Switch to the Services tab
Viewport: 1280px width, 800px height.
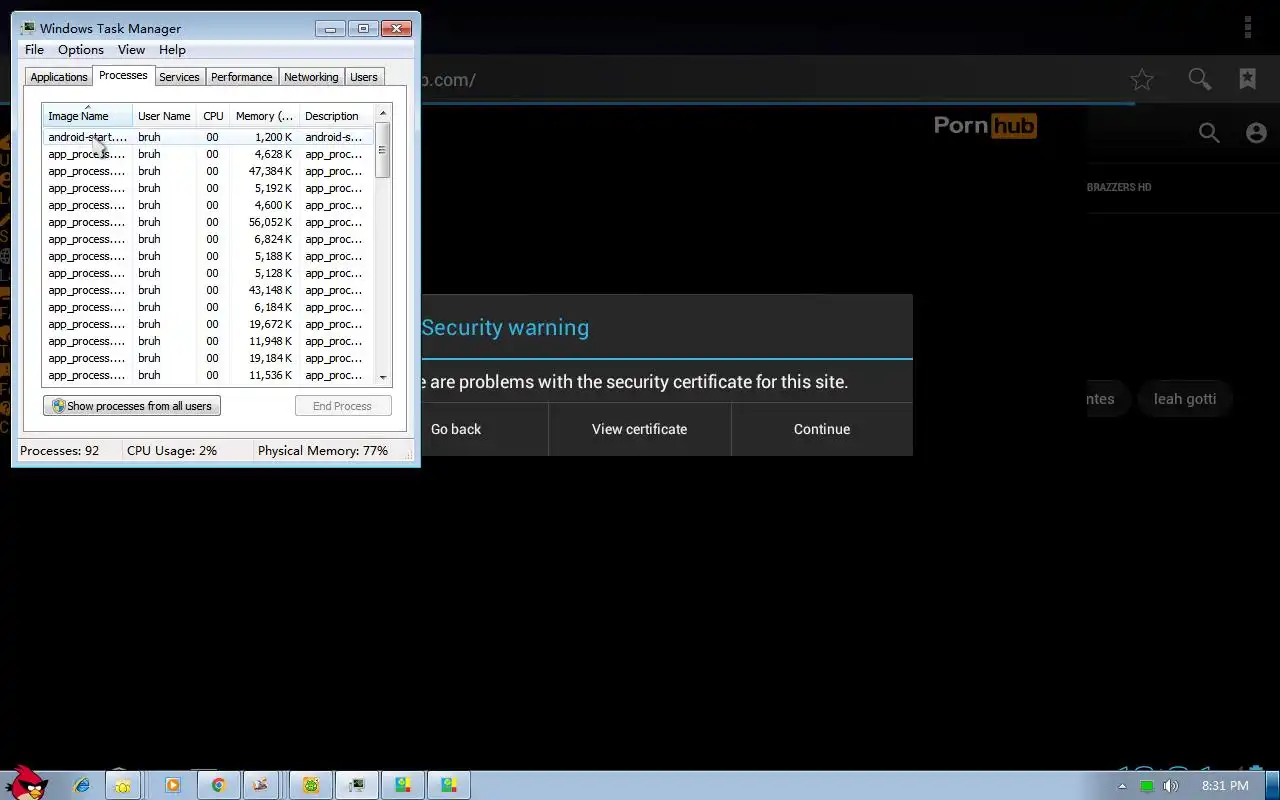[x=179, y=77]
